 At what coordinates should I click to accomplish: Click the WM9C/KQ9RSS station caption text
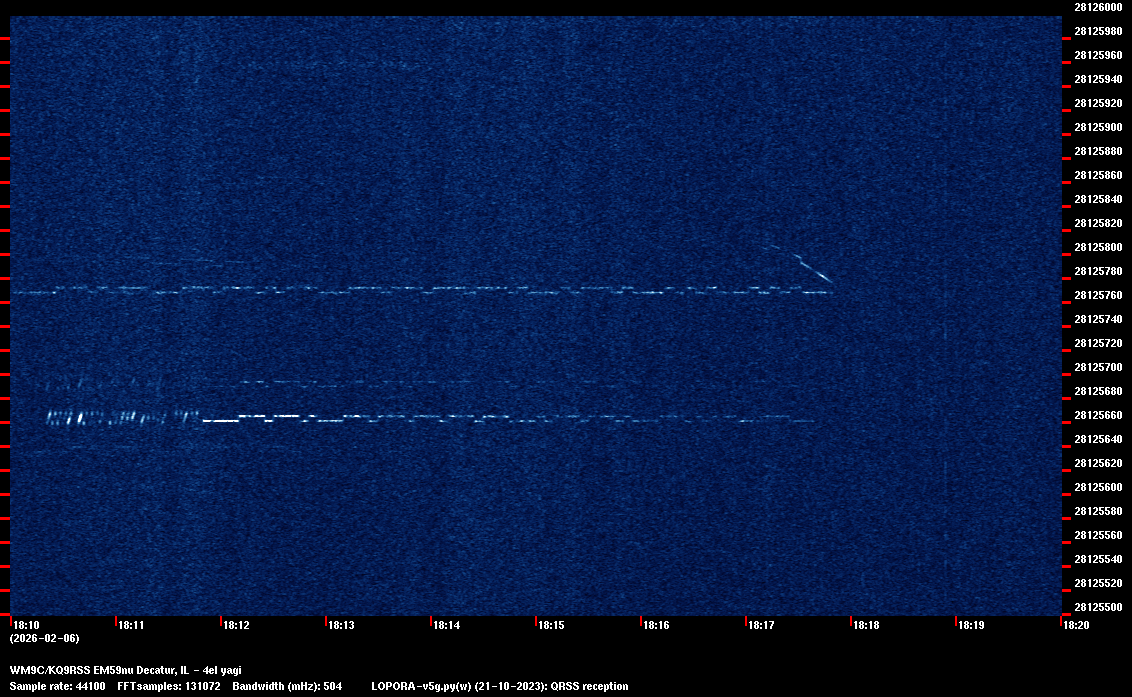pos(125,670)
